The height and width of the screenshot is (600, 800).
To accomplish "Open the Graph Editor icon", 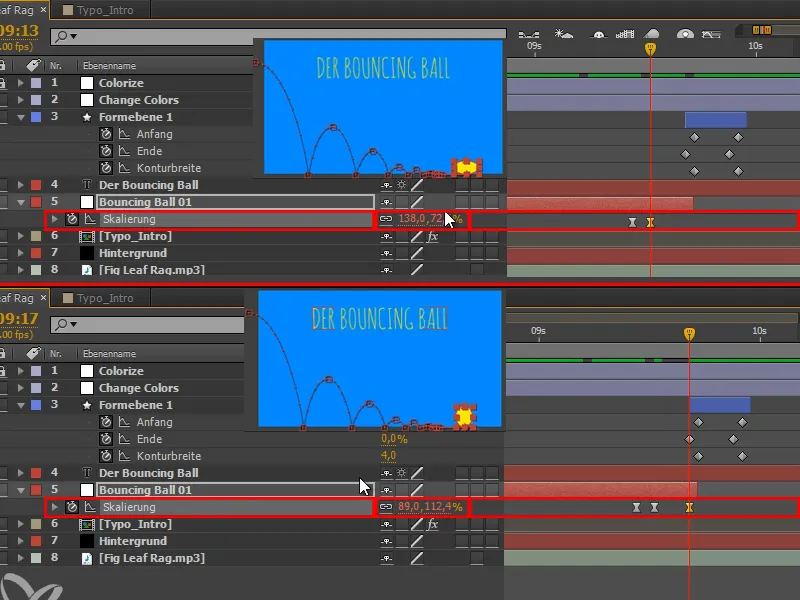I will tap(711, 34).
